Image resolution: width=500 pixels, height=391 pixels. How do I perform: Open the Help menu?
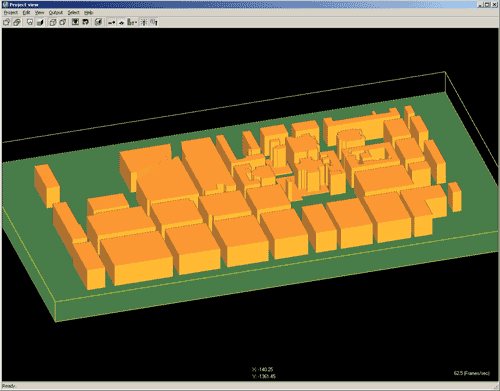tap(88, 12)
